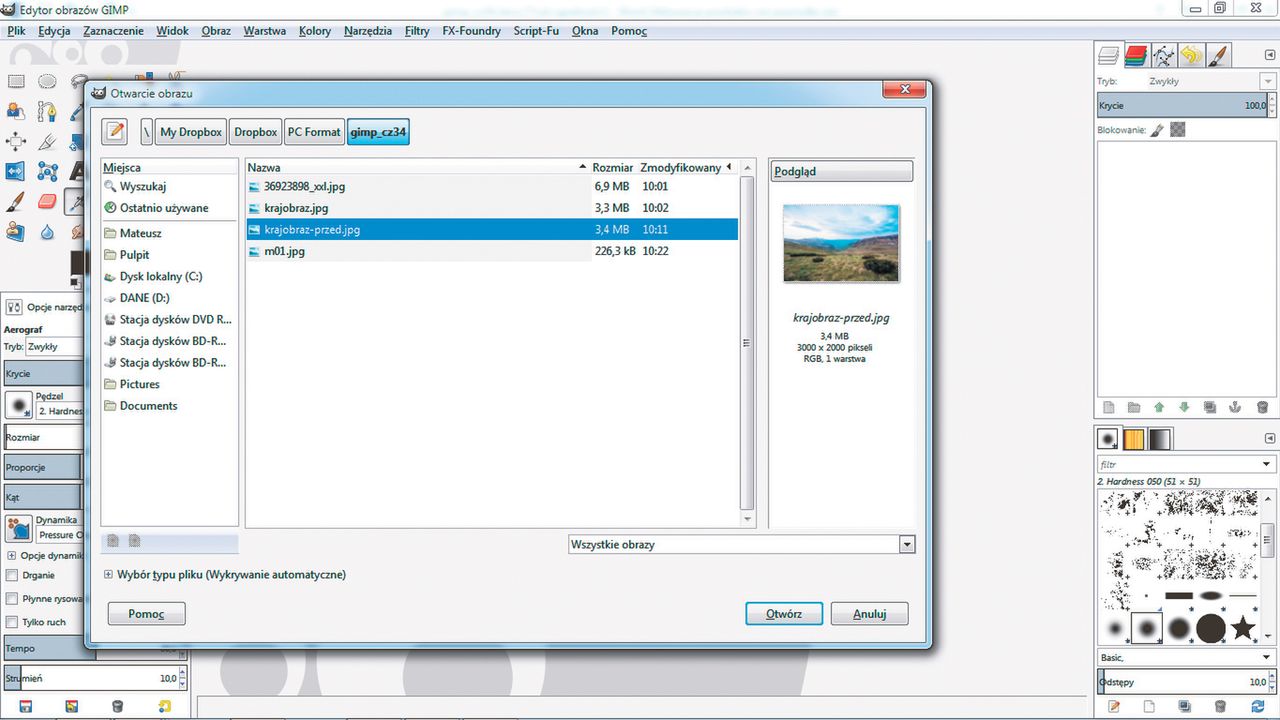Select the Rectangle Select tool in toolbox
This screenshot has height=720, width=1280.
click(16, 81)
